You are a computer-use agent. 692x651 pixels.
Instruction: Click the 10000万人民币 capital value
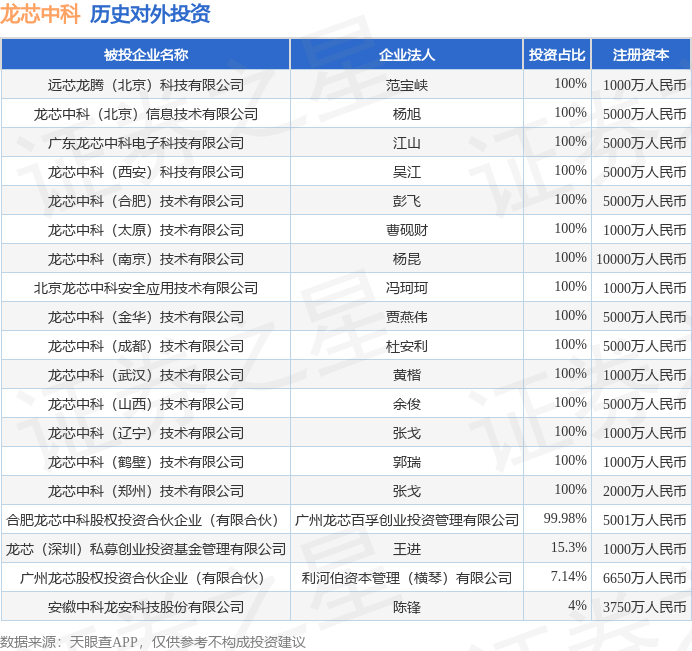coord(641,259)
